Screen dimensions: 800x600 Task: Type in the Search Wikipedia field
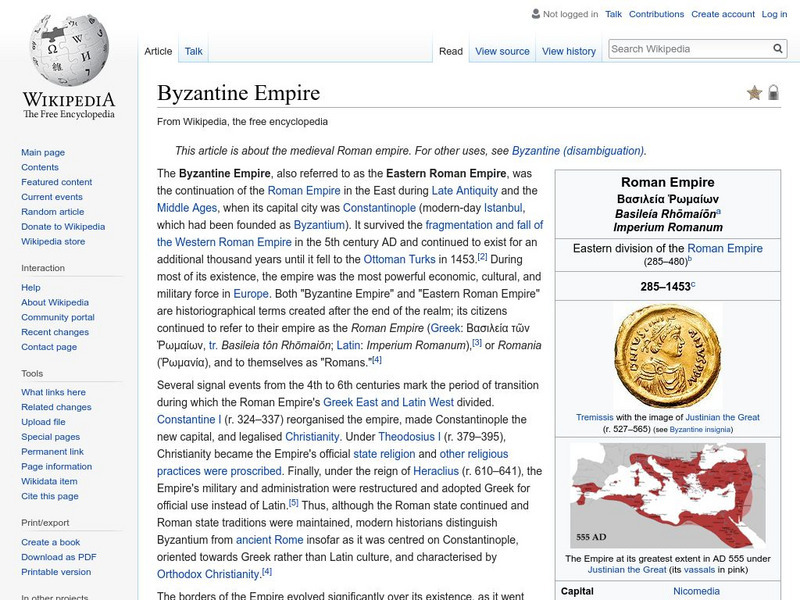point(688,49)
